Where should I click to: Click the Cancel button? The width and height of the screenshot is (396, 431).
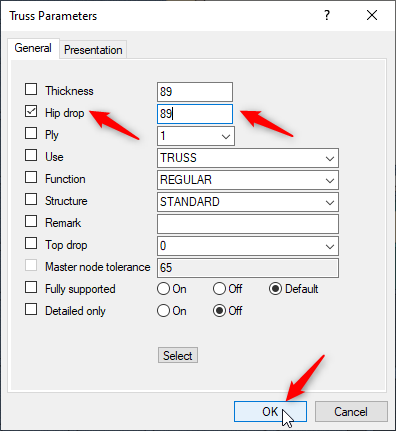point(351,412)
